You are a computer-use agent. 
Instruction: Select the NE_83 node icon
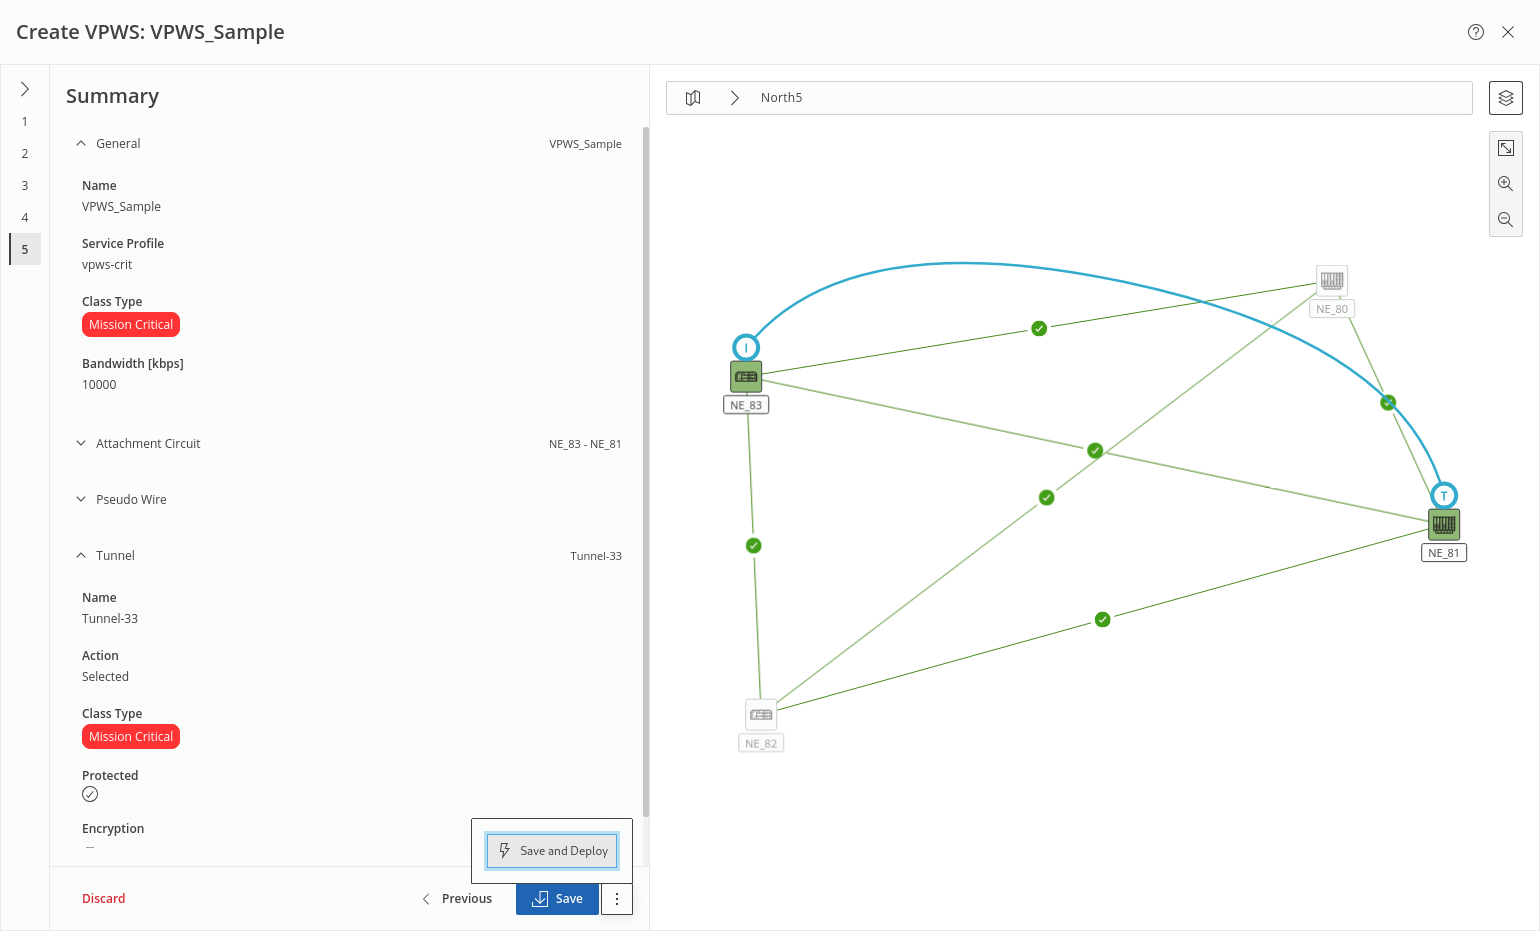pyautogui.click(x=746, y=377)
